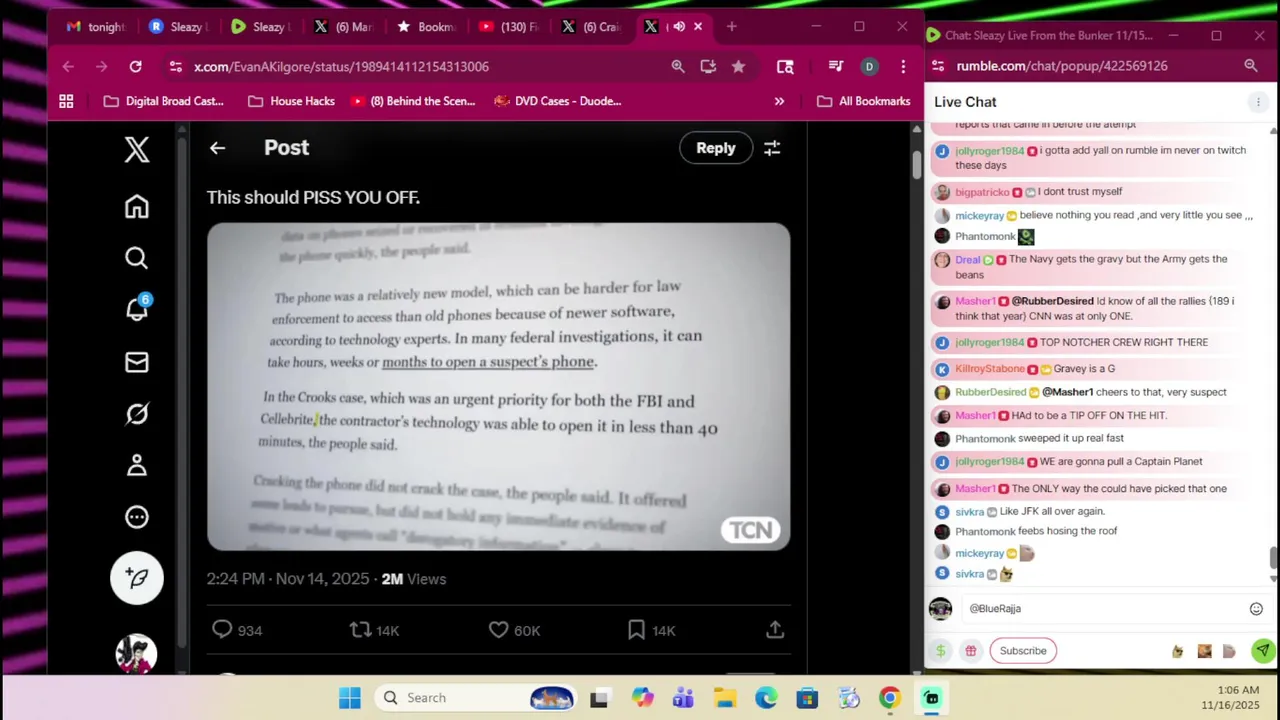
Task: Open site information icon in address bar
Action: 175,66
